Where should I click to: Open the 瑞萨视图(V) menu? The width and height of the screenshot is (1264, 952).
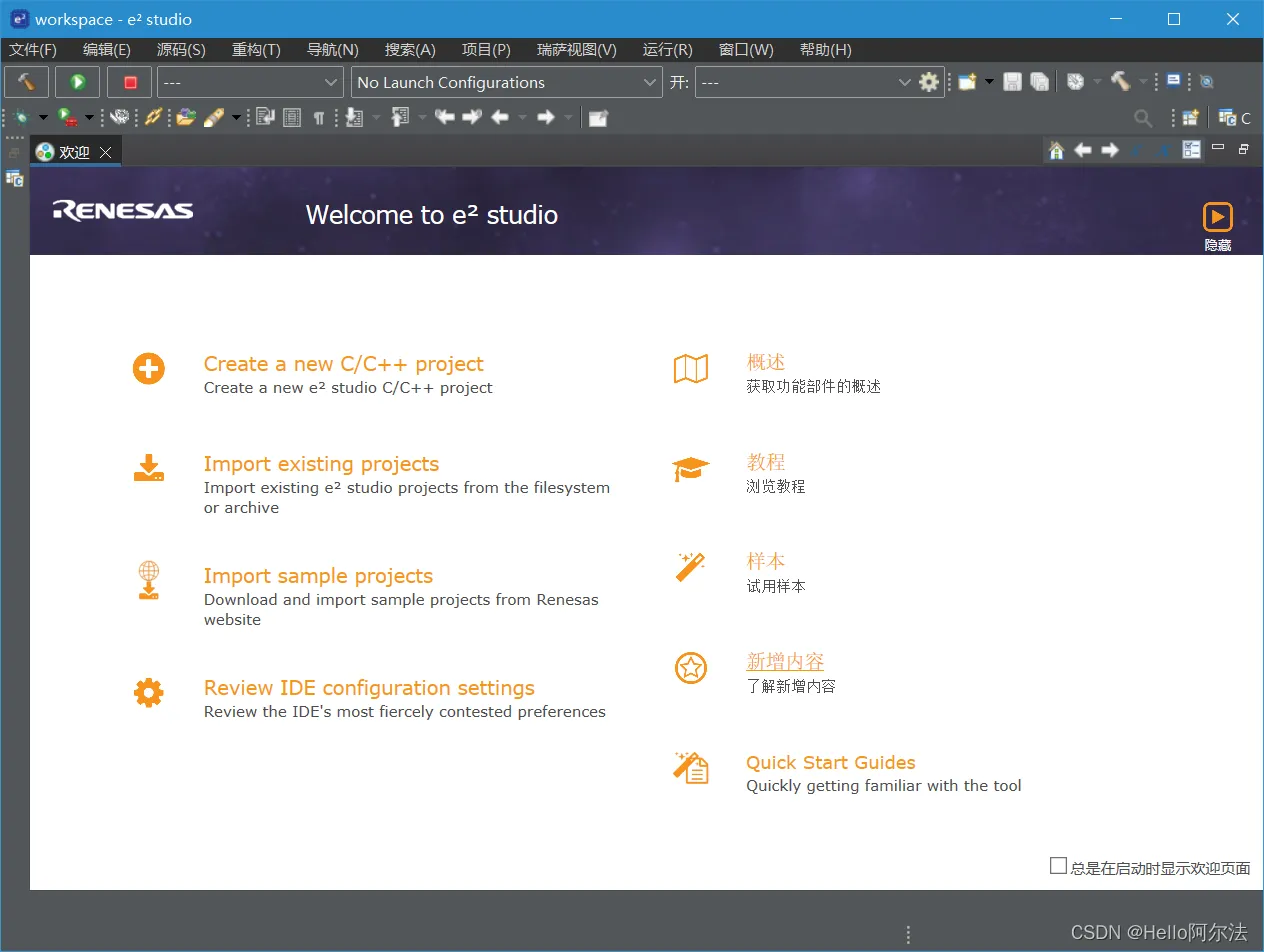[577, 50]
